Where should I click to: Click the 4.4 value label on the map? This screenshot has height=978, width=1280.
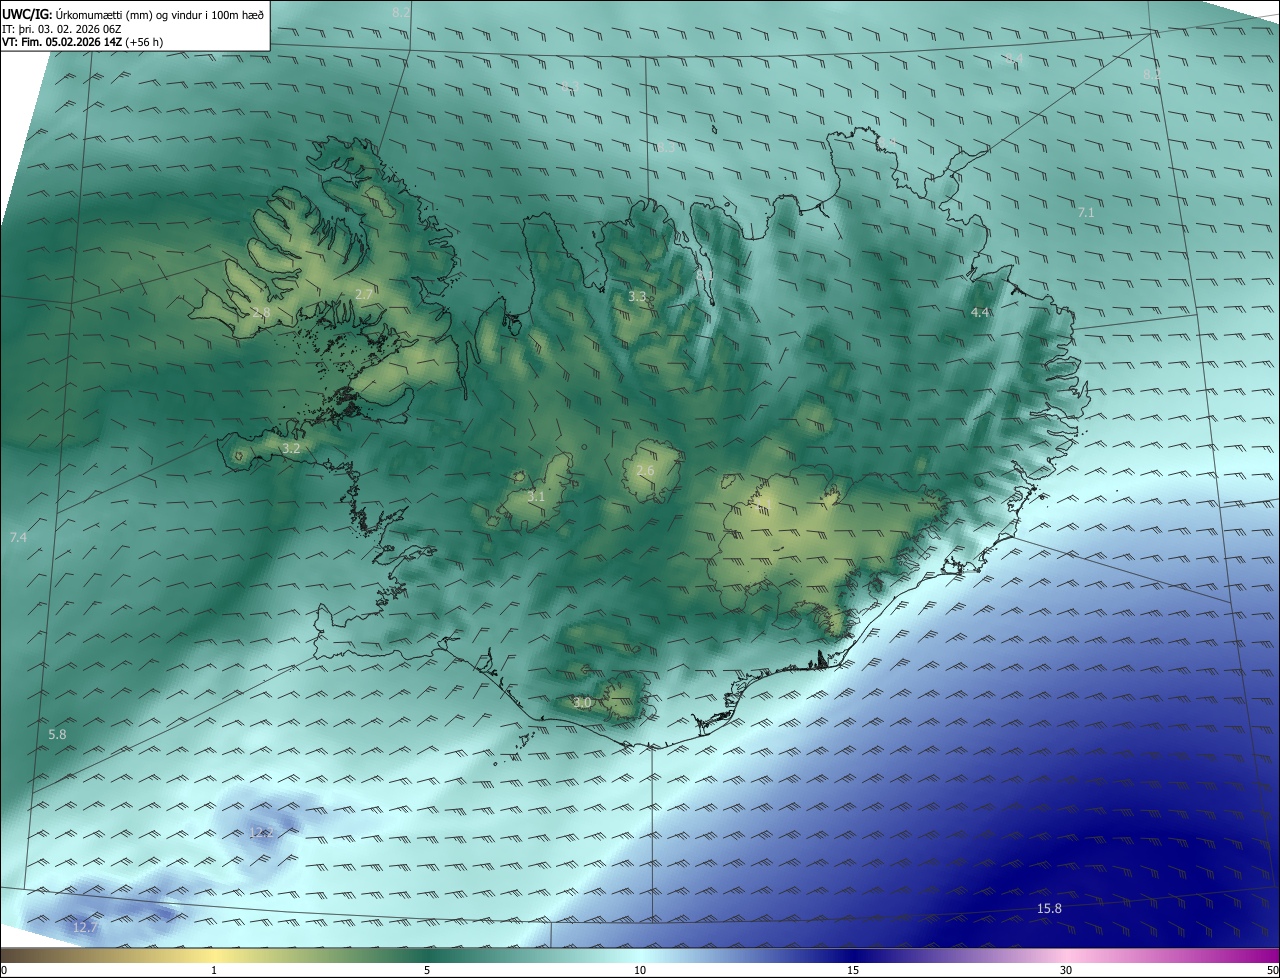coord(980,313)
